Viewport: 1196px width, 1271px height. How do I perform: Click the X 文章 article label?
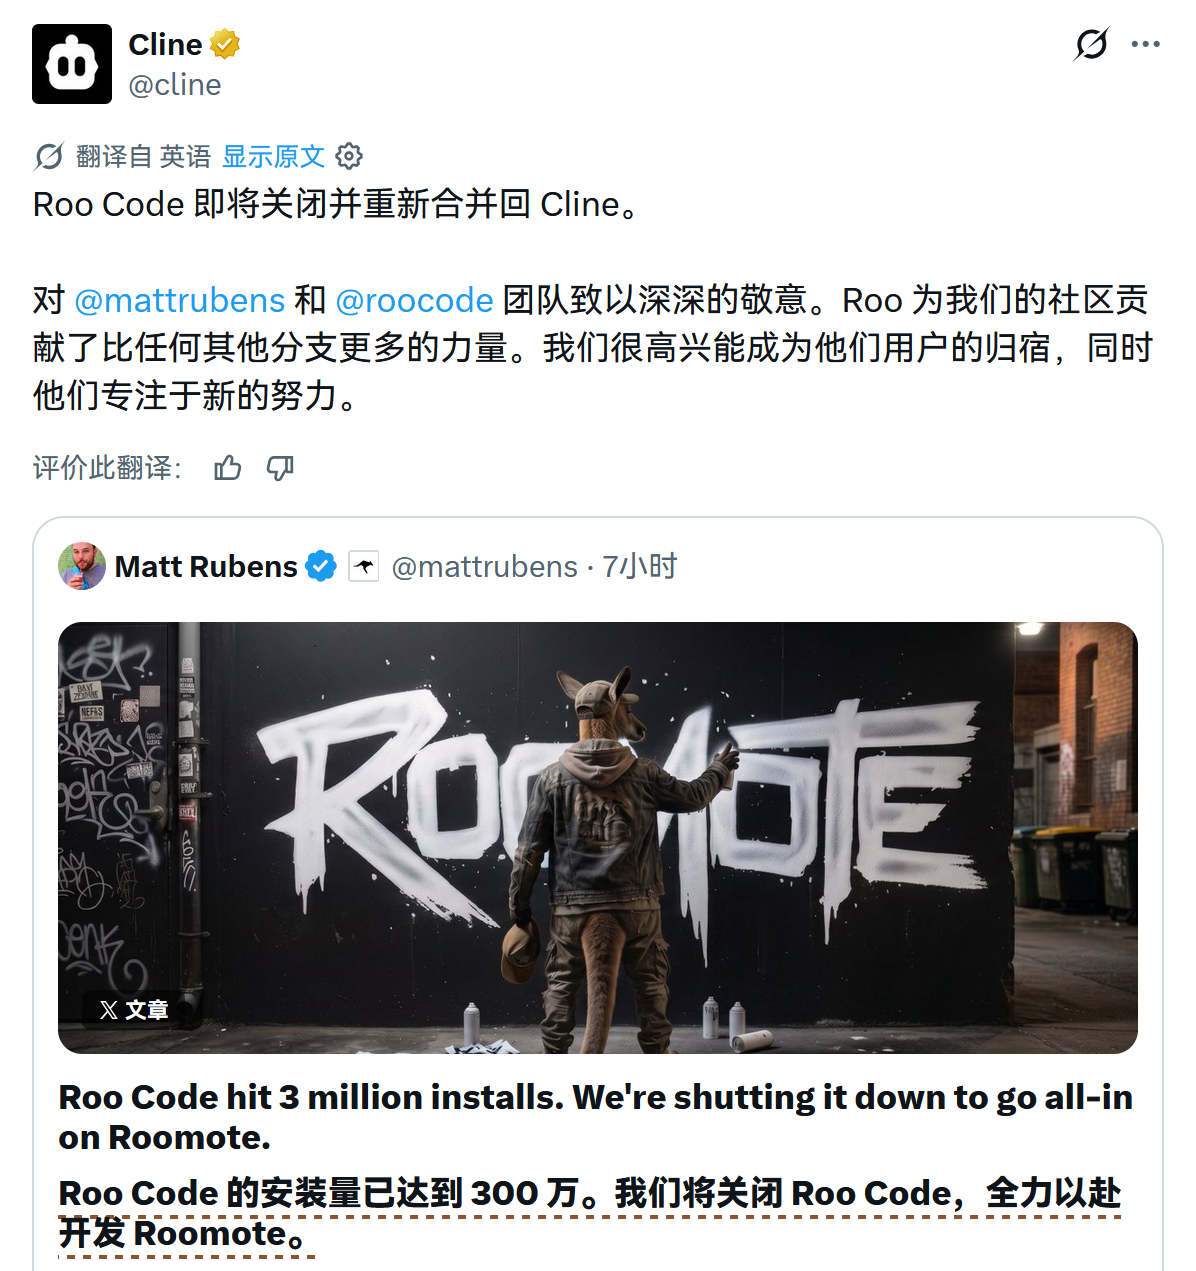point(134,1010)
